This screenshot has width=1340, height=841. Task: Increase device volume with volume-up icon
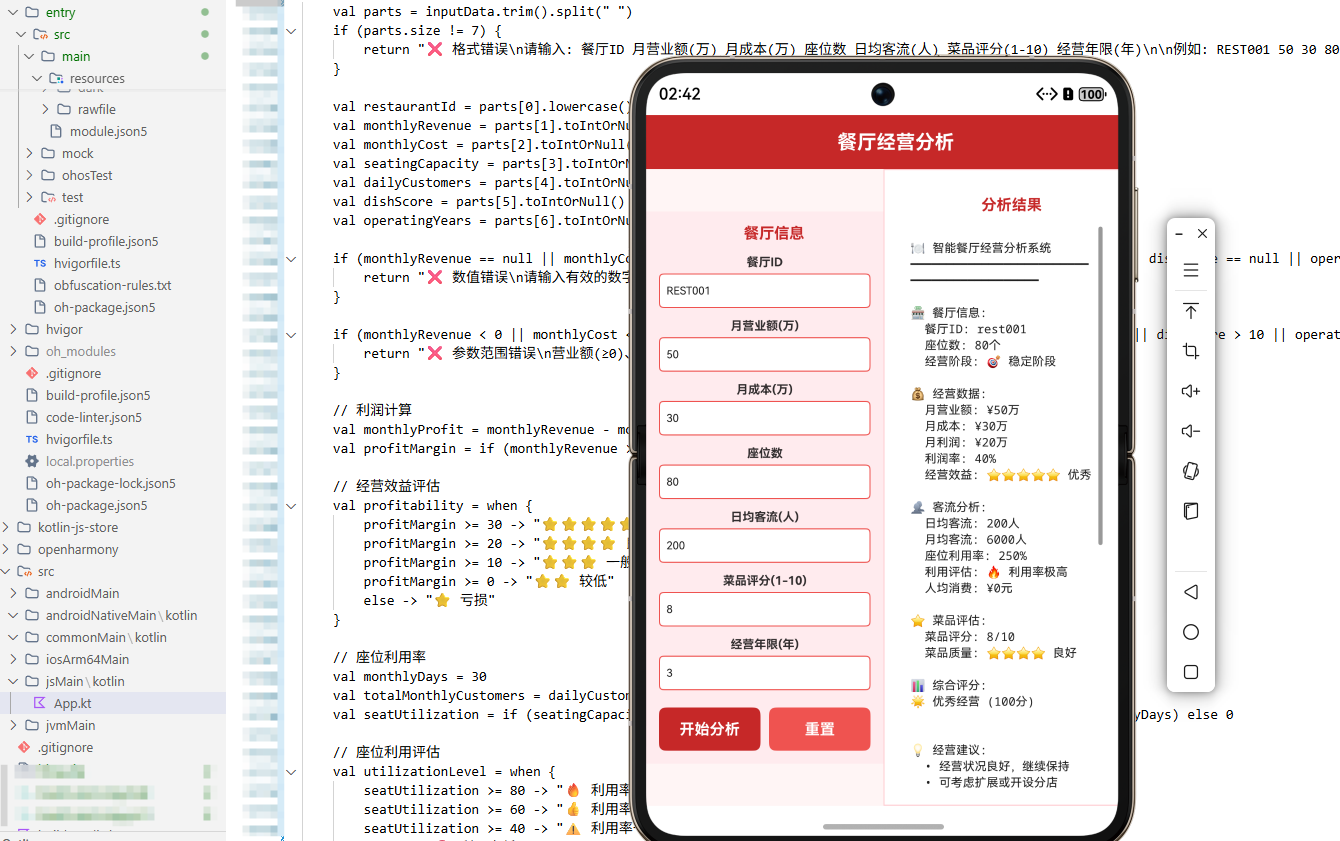pos(1190,390)
